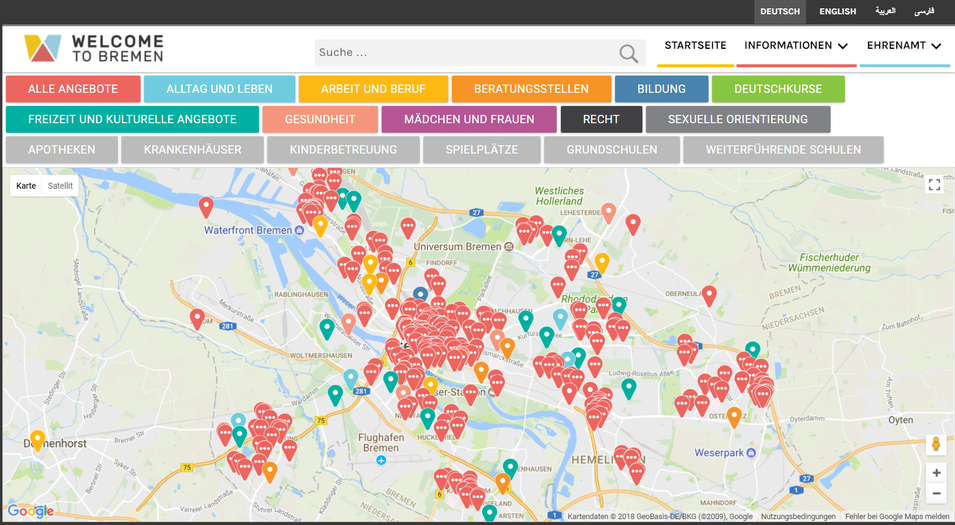
Task: Switch site language to English
Action: click(837, 12)
